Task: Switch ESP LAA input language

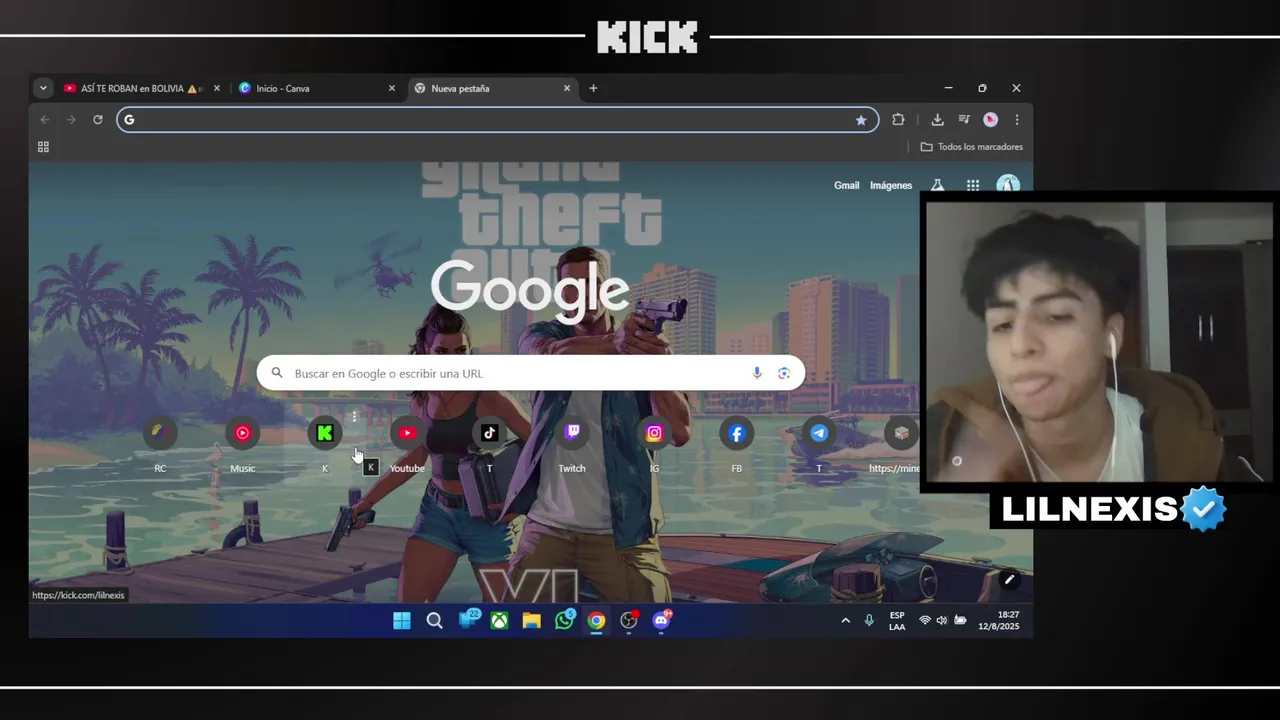Action: [x=897, y=621]
